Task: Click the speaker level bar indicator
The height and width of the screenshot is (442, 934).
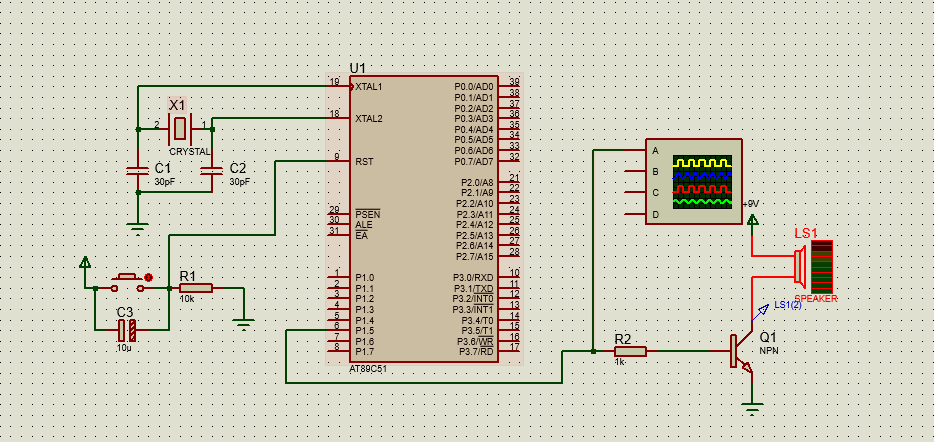Action: [821, 266]
